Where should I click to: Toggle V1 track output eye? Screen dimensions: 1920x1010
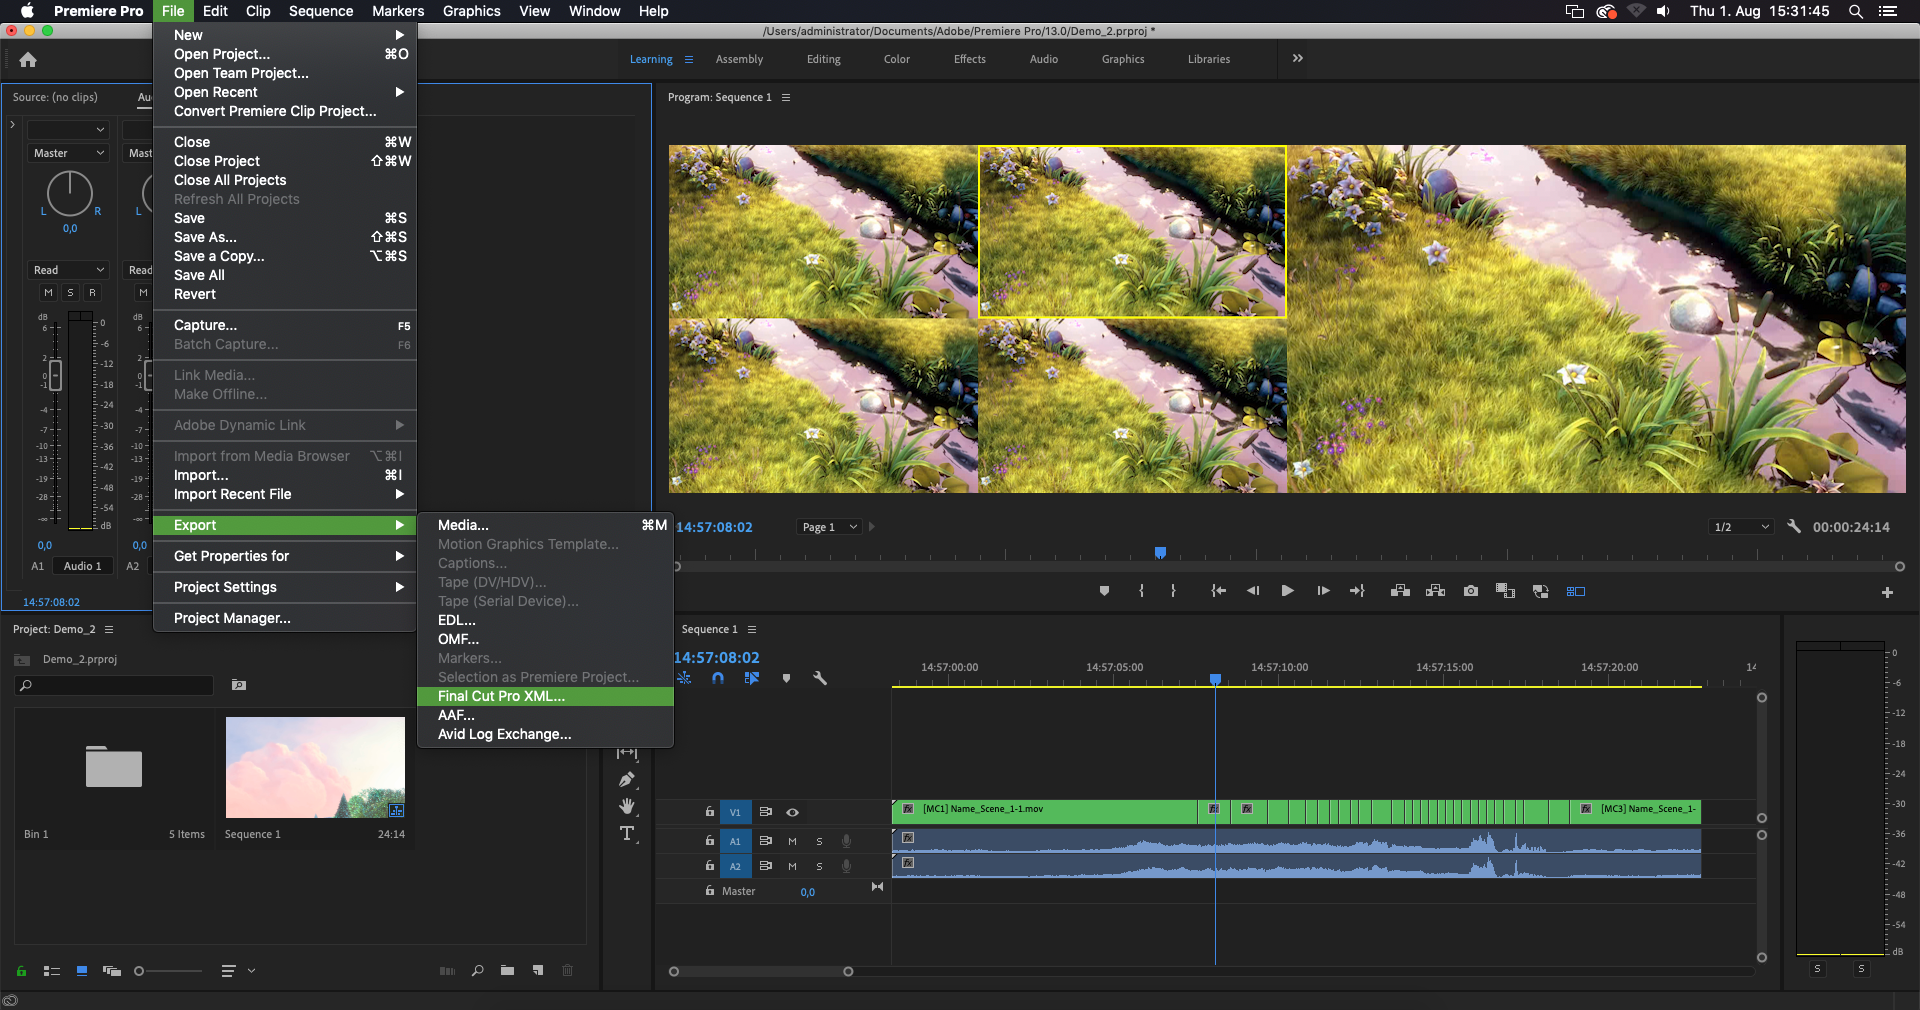tap(792, 812)
